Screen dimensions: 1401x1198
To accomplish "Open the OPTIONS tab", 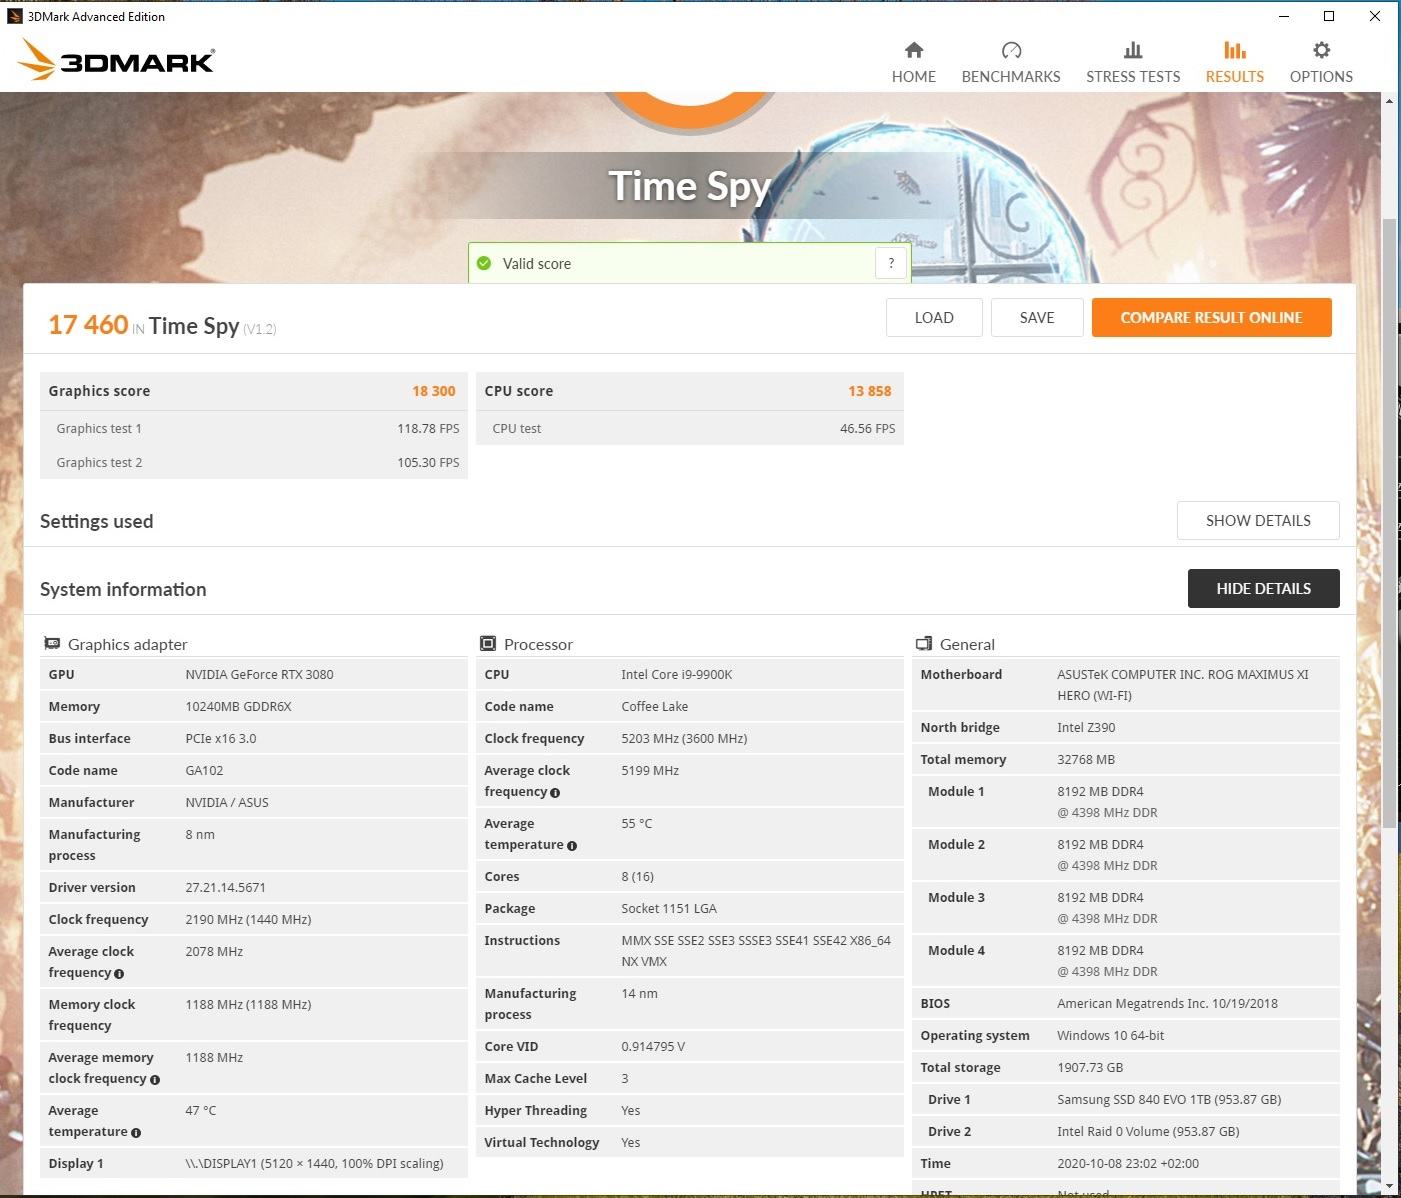I will [1321, 63].
